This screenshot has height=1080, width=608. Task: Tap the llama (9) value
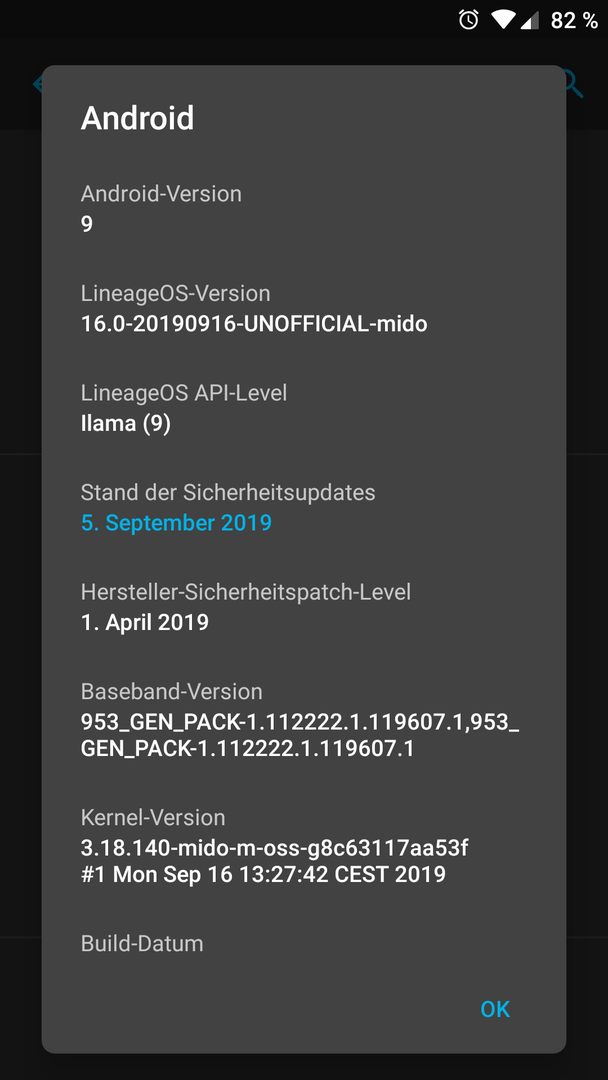126,424
